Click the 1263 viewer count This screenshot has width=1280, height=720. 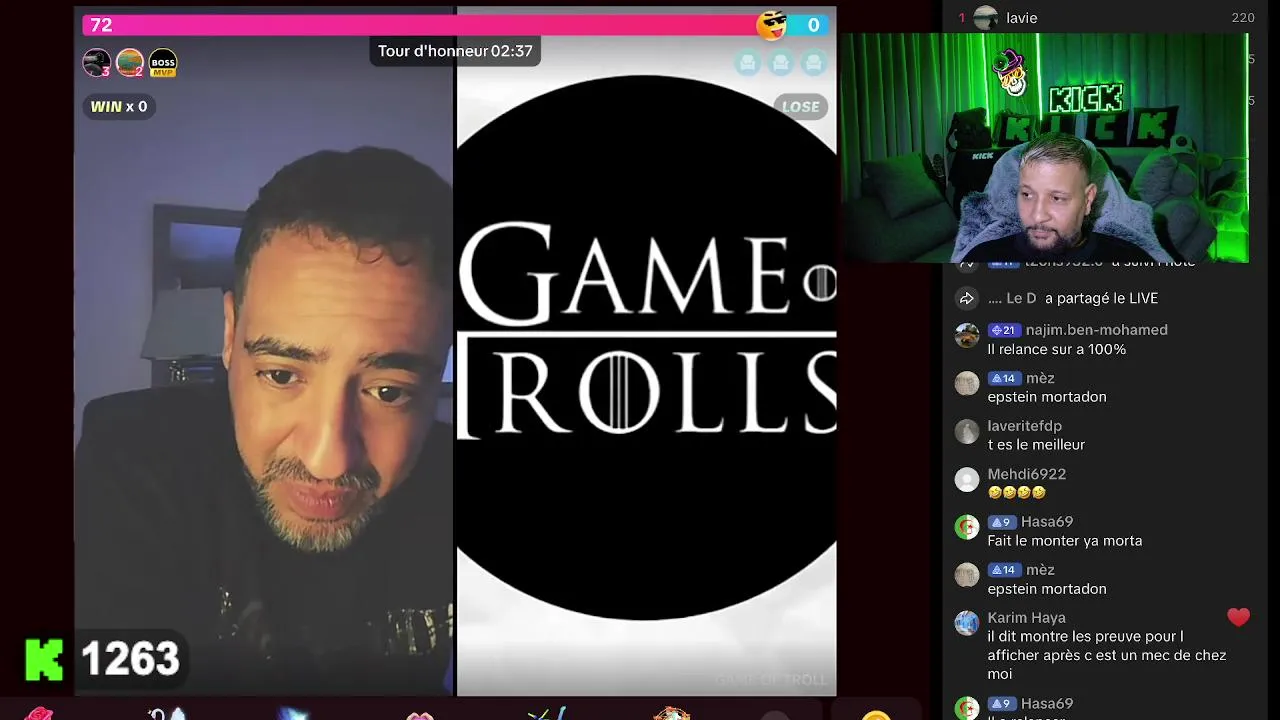point(130,660)
